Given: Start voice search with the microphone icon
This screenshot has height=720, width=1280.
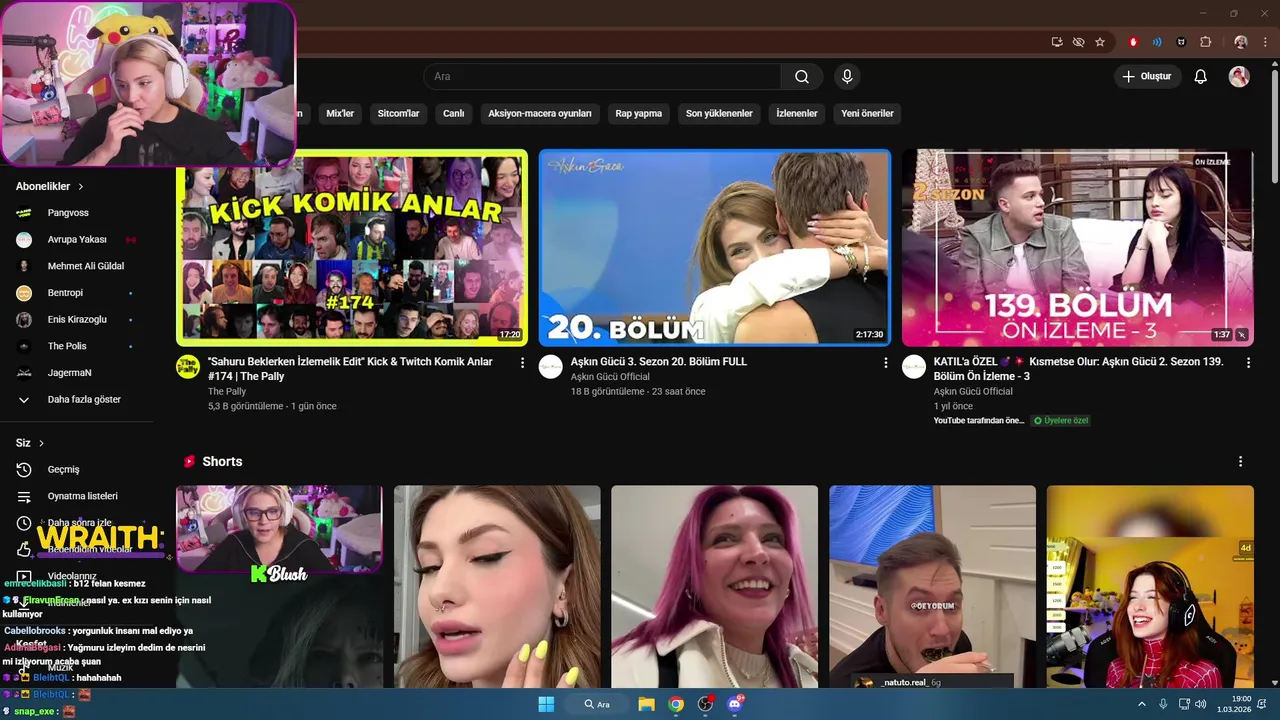Looking at the screenshot, I should pyautogui.click(x=847, y=77).
